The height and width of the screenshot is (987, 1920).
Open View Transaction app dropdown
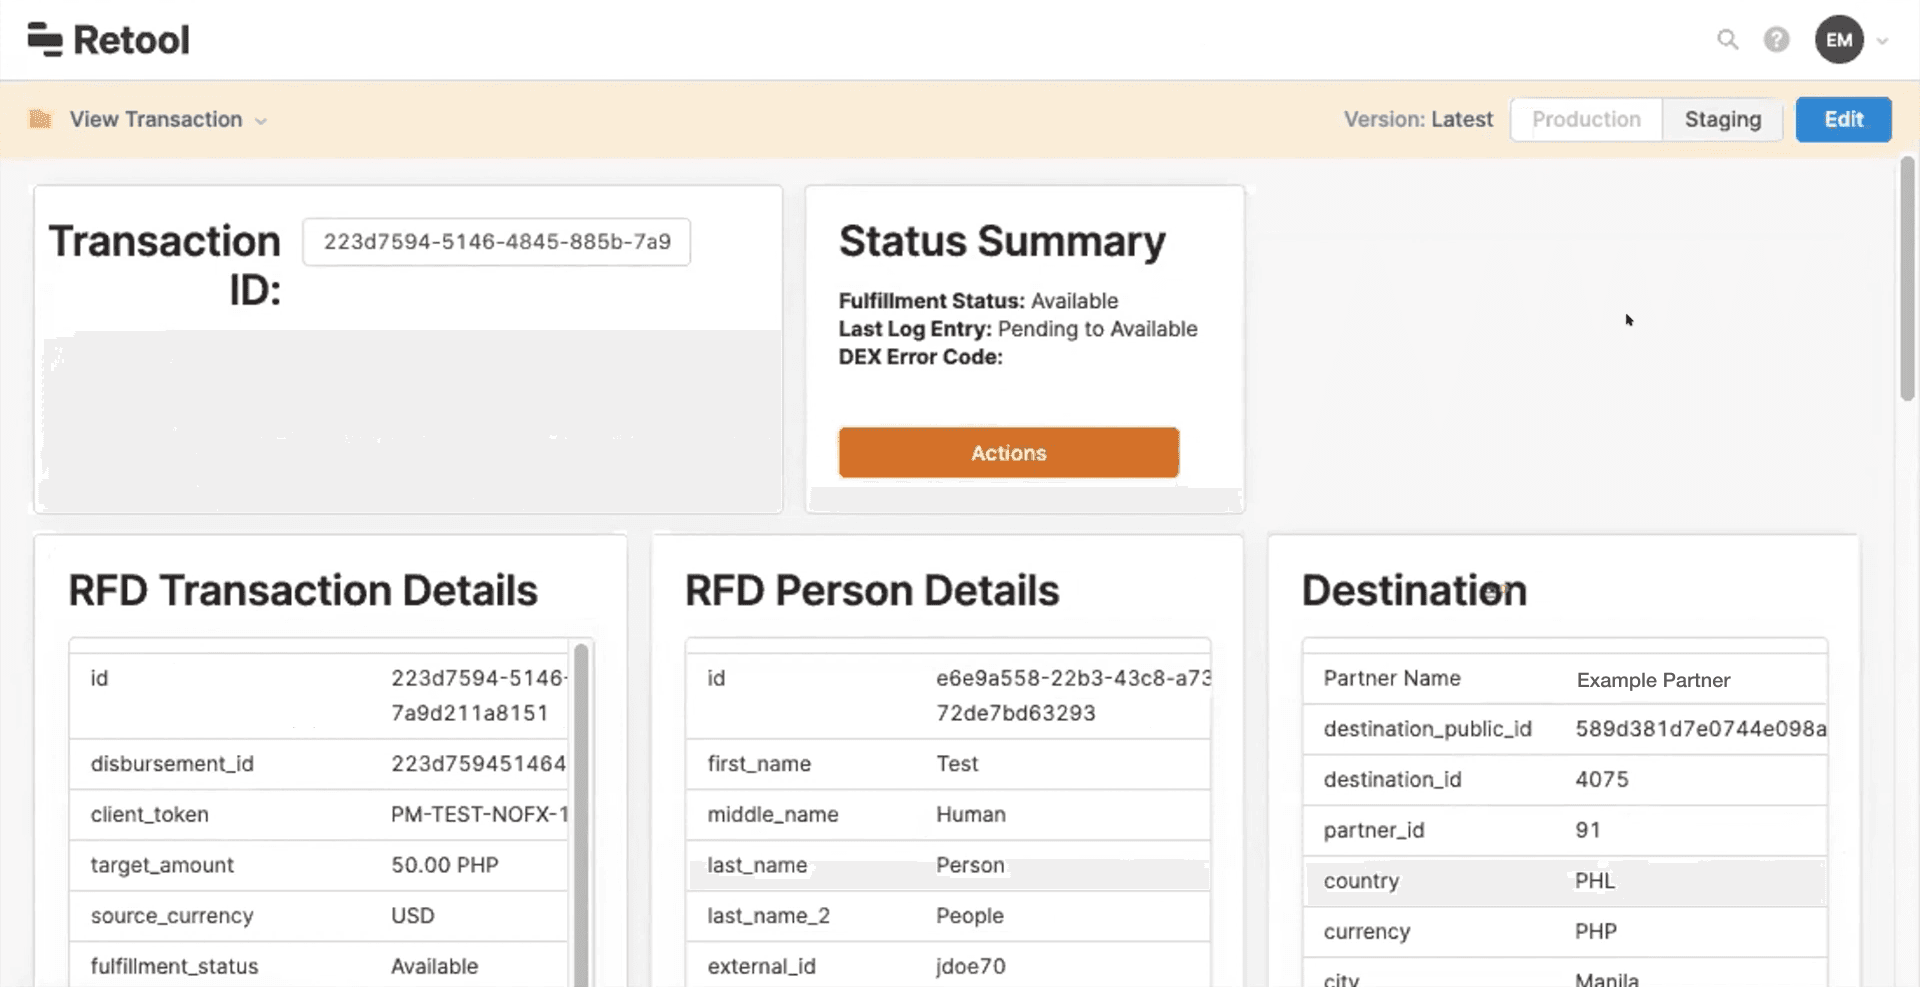click(x=167, y=120)
